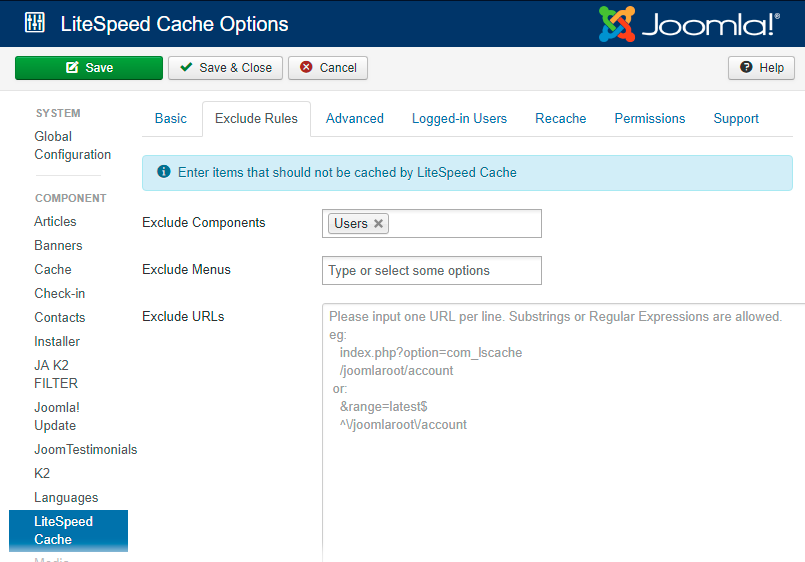805x562 pixels.
Task: Open the Recache tab
Action: (x=561, y=119)
